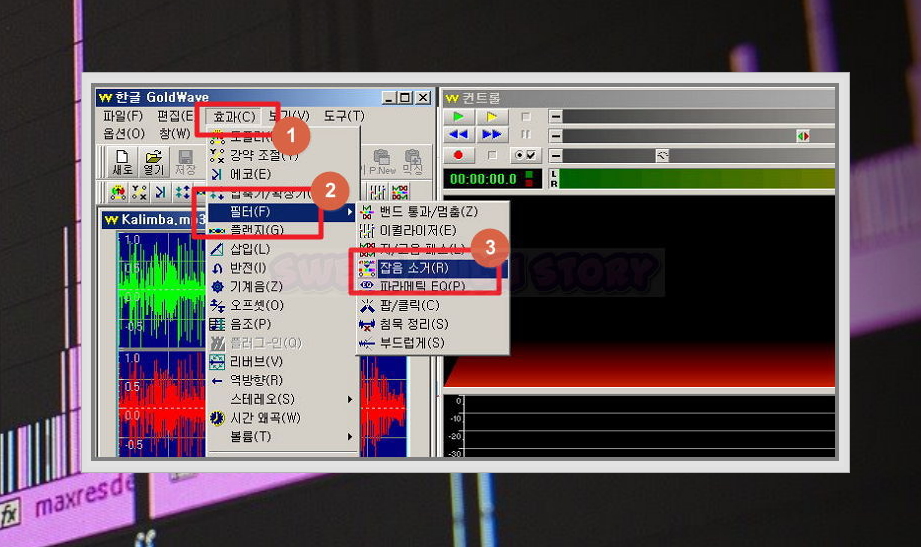
Task: Click the stop square beside yellow play
Action: pos(526,116)
